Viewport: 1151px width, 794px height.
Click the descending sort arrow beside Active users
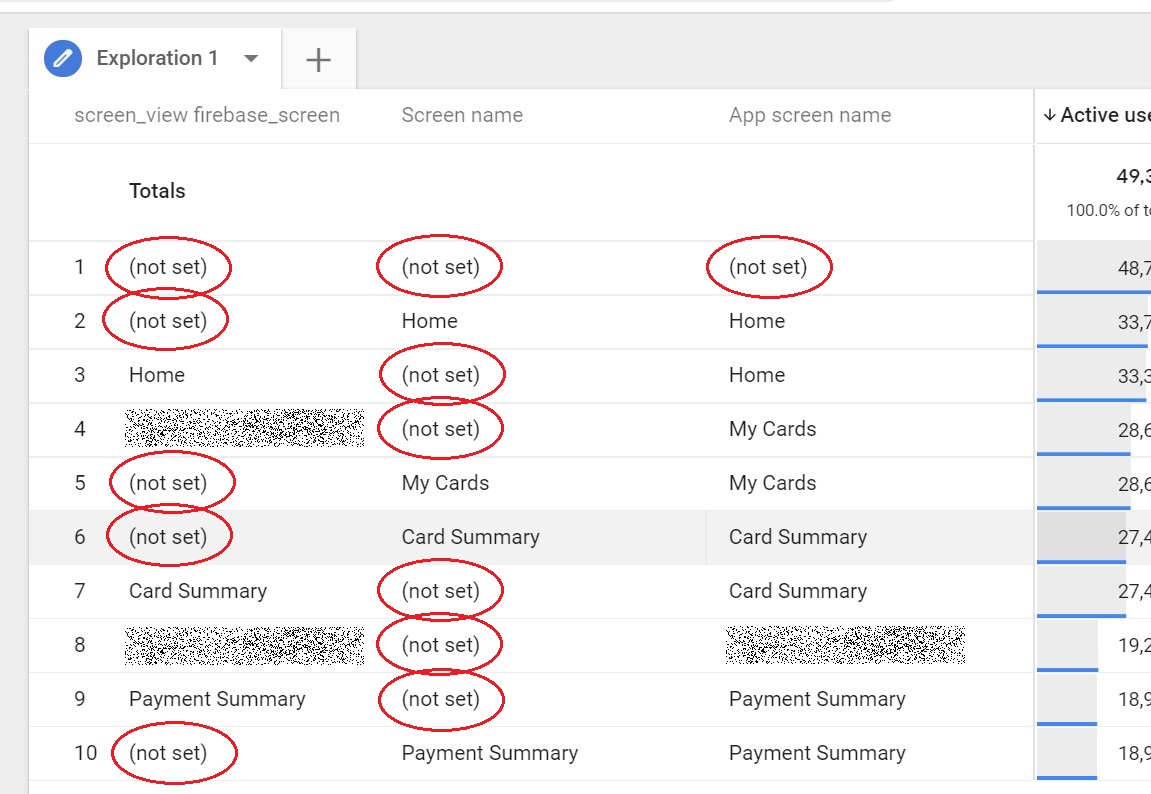pos(1051,114)
